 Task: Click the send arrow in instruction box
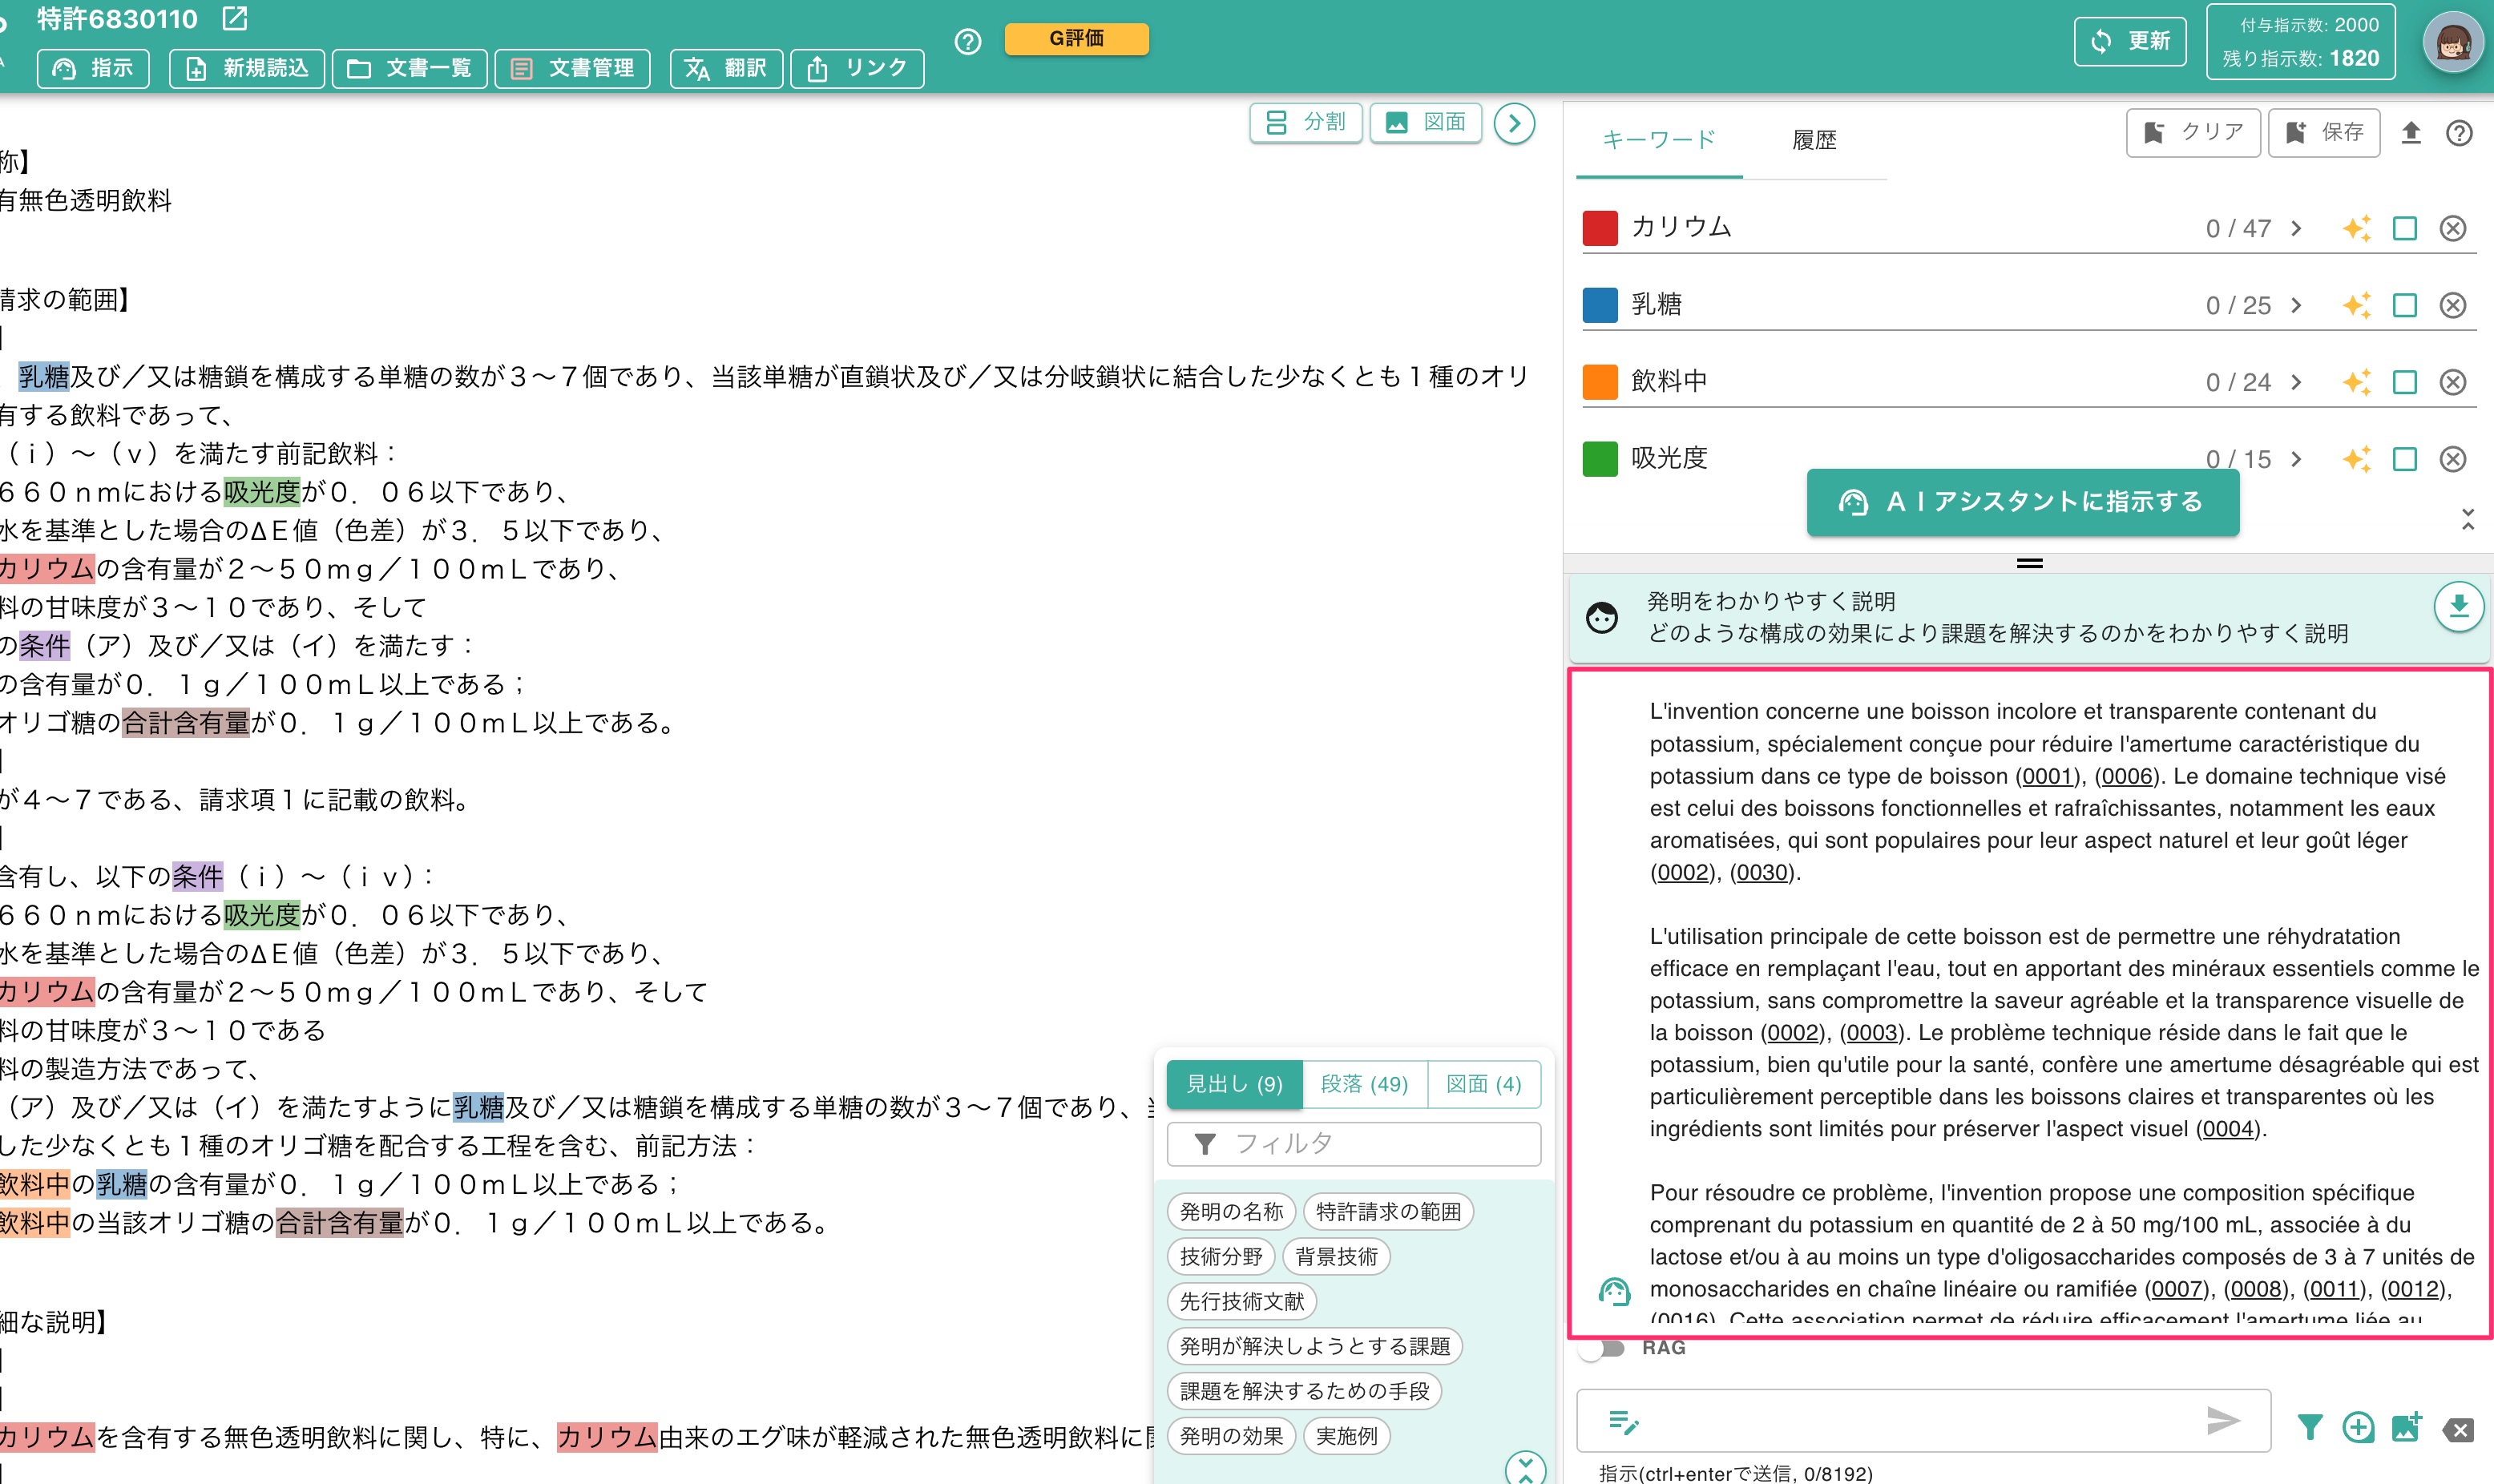pos(2223,1420)
